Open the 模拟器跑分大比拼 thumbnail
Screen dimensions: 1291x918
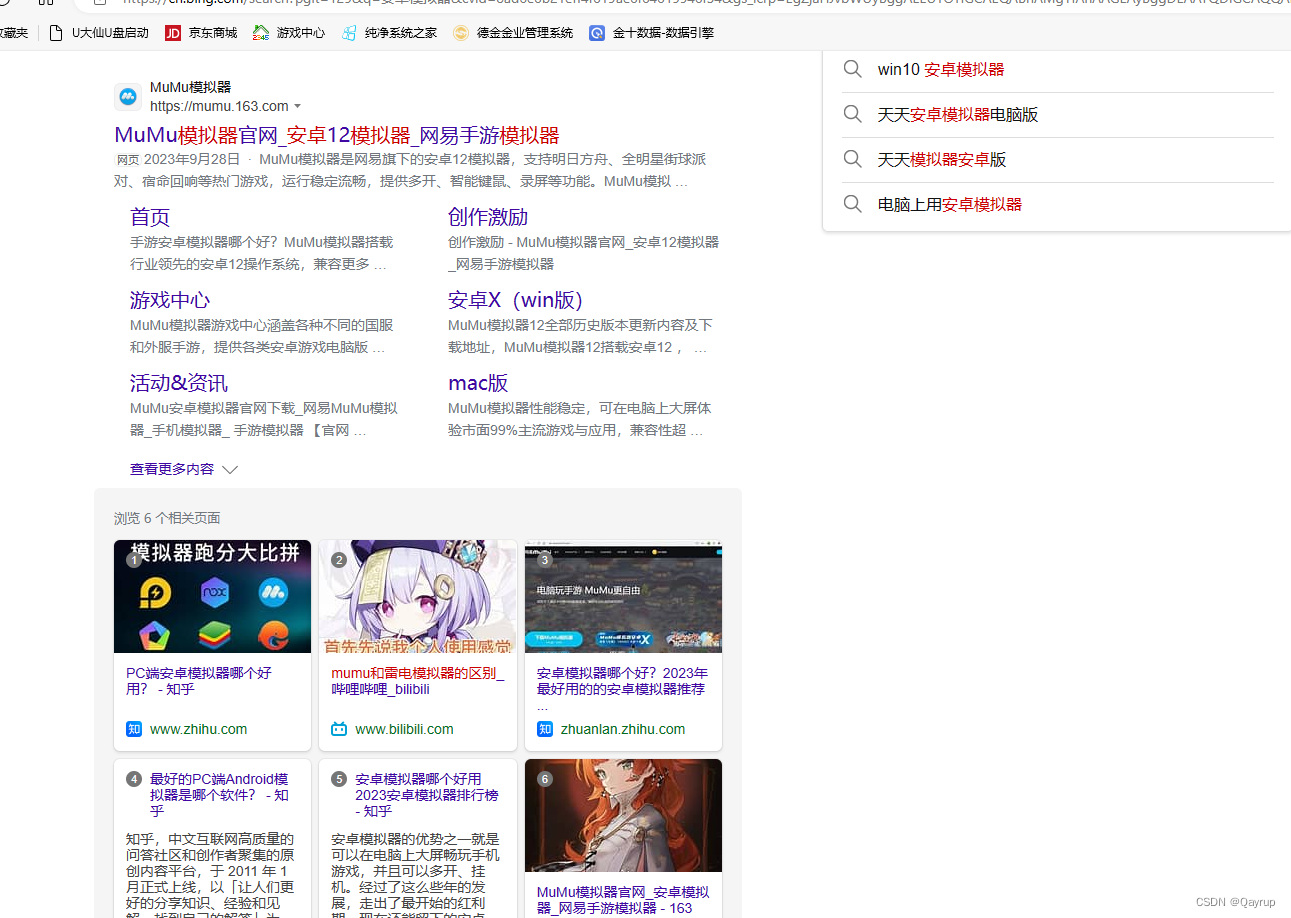pos(212,597)
